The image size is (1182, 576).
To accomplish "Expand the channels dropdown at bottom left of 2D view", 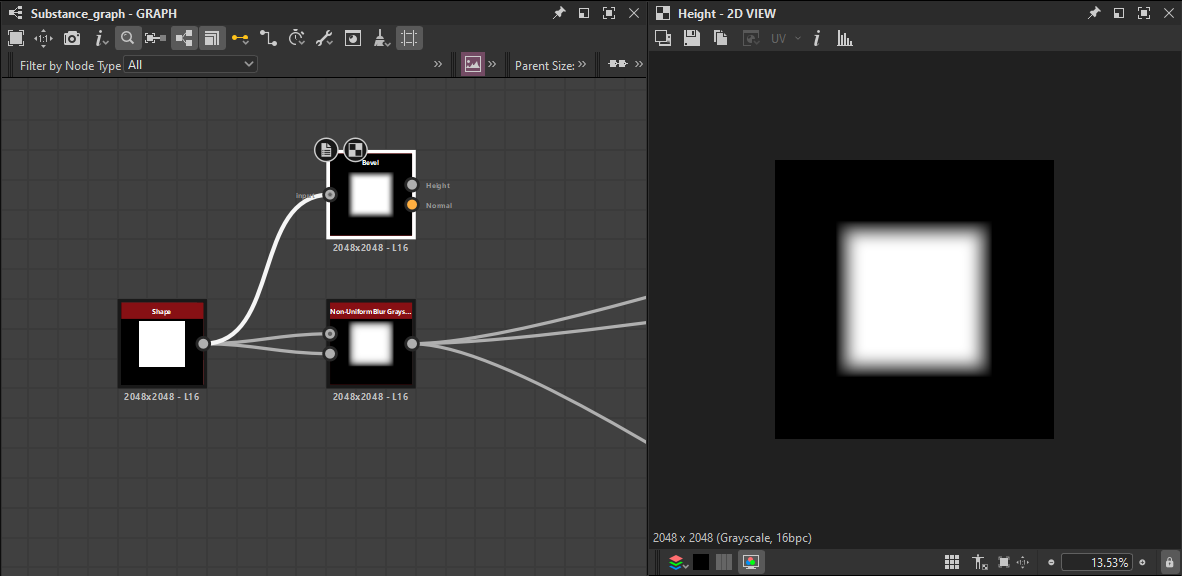I will (x=677, y=561).
